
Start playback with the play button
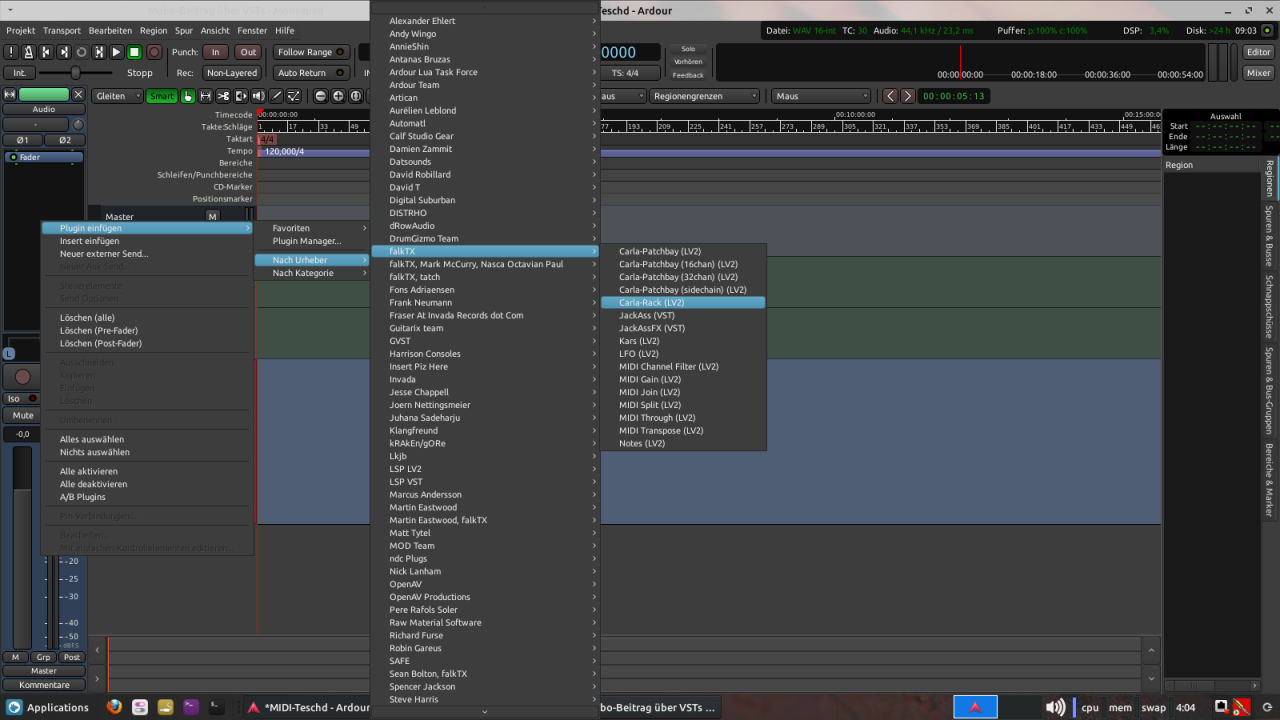pos(117,52)
